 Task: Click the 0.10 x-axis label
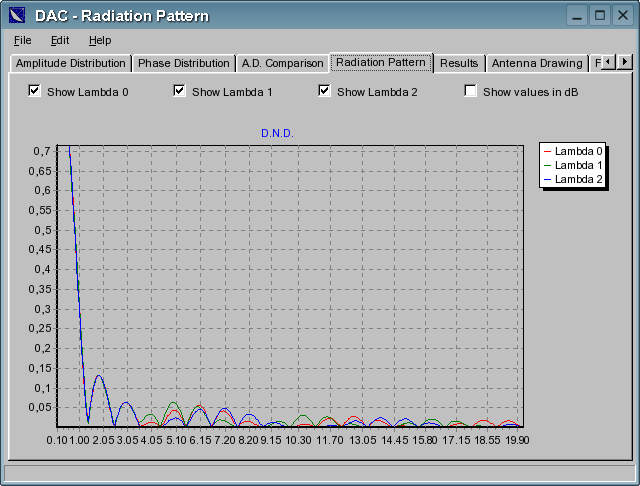click(57, 440)
